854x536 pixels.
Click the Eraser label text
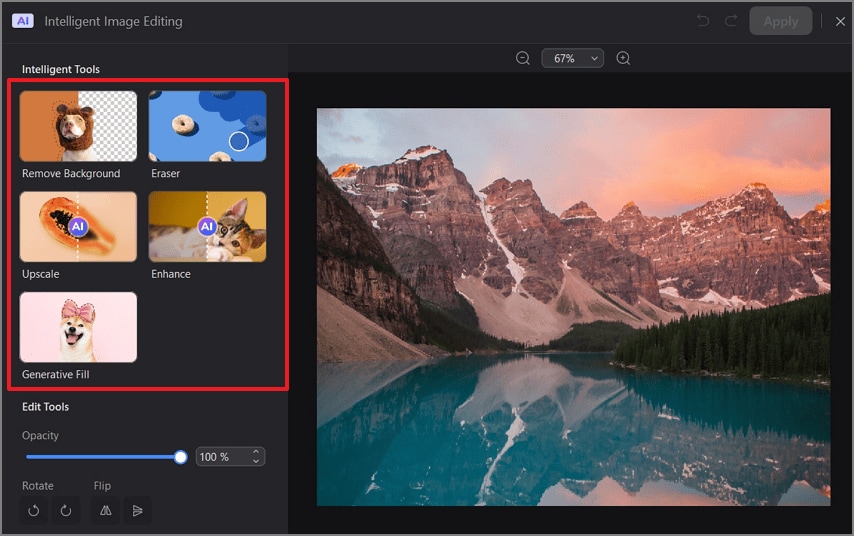(166, 173)
